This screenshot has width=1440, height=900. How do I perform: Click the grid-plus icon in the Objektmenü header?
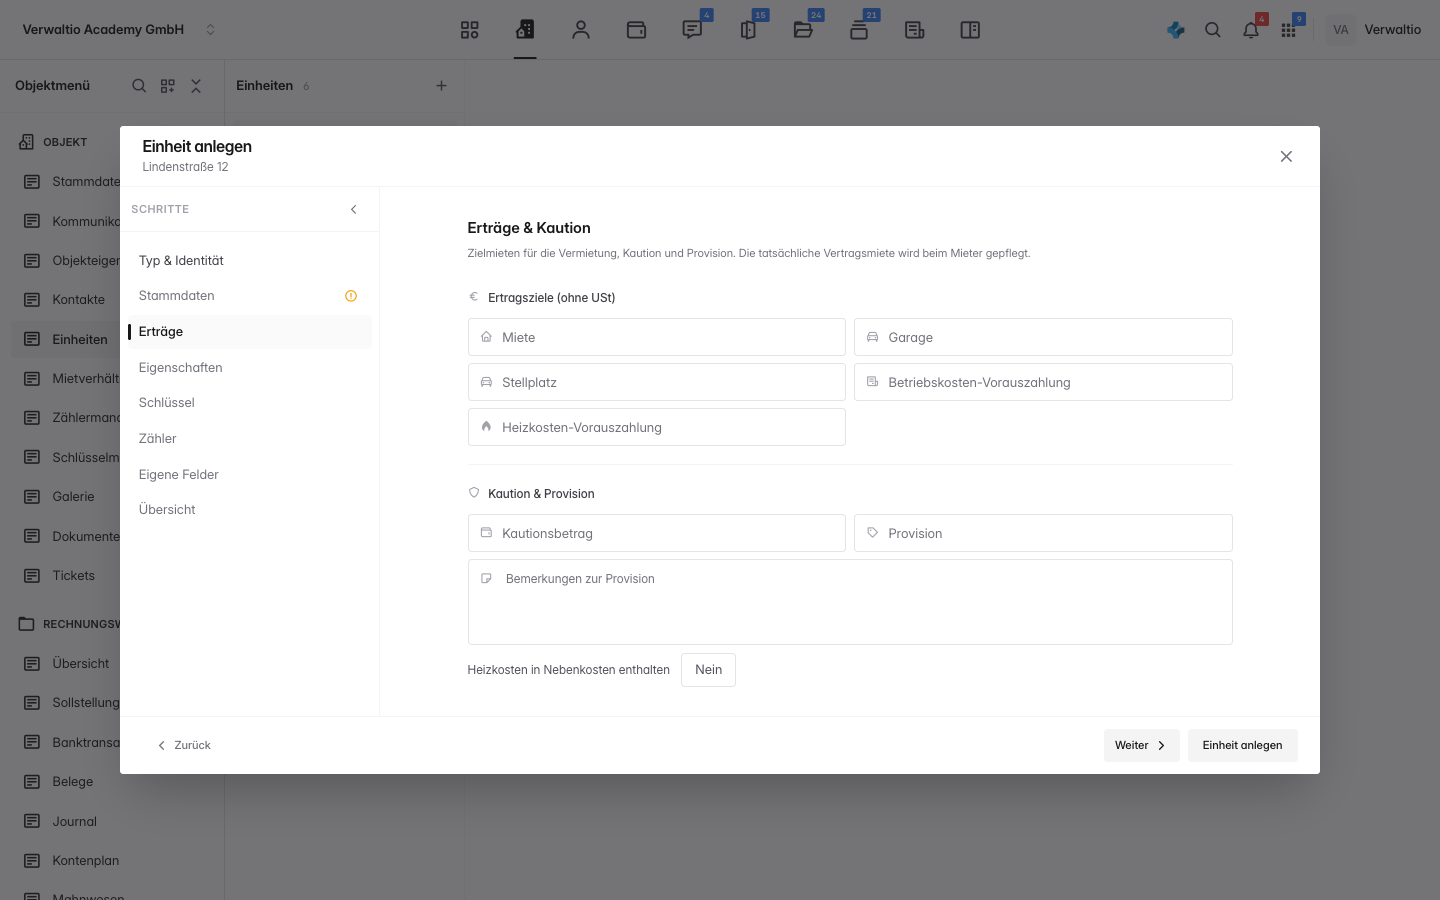click(x=168, y=86)
